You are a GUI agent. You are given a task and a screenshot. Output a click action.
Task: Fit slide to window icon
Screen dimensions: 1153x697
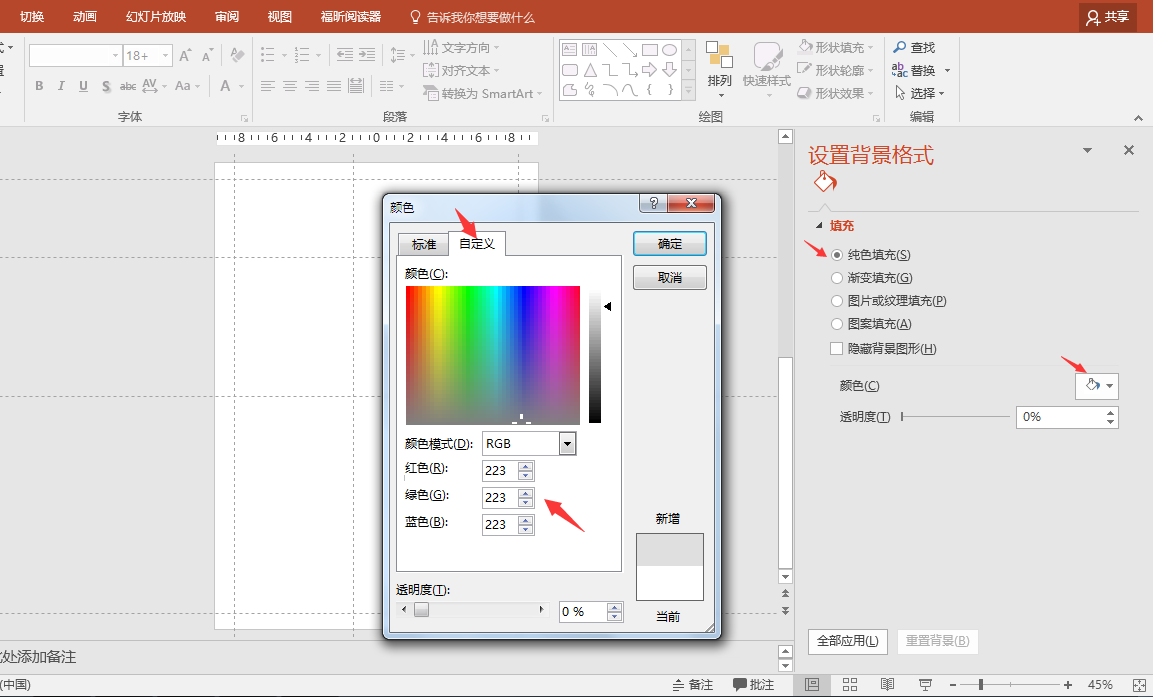(x=1137, y=685)
